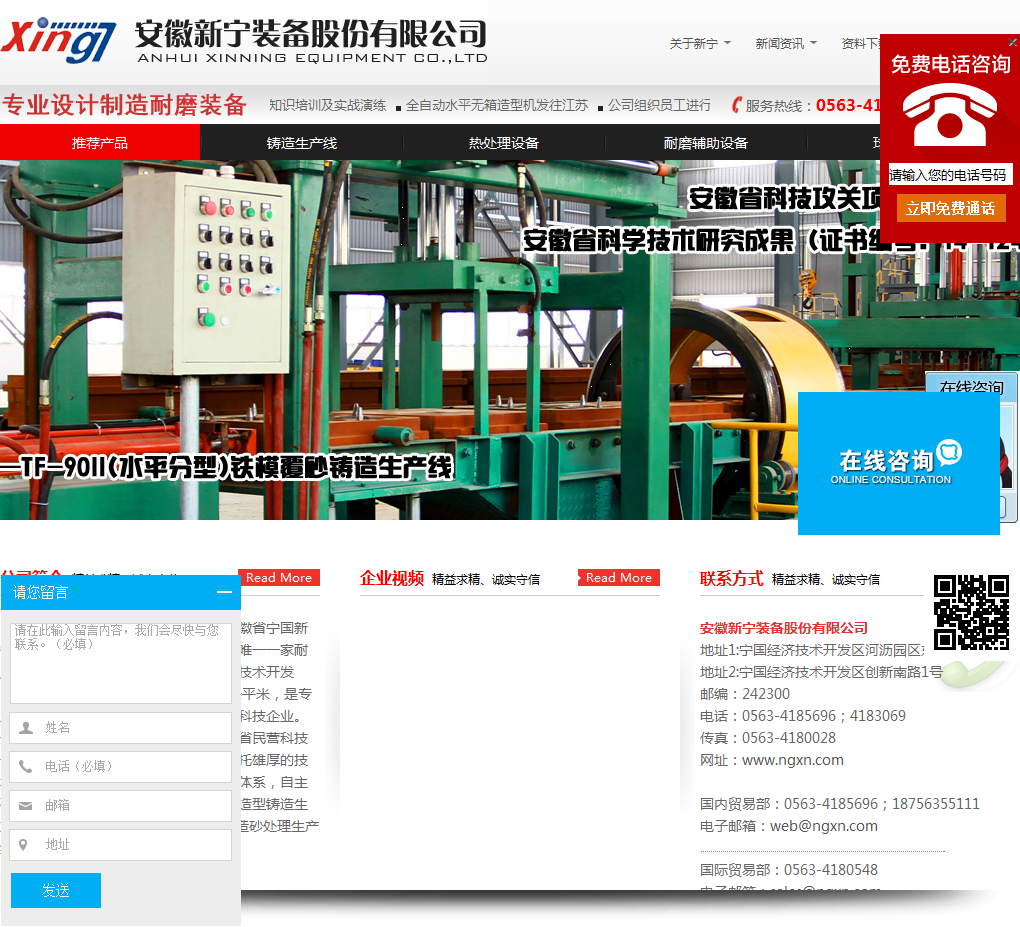Click the 联系方式 section heading
The width and height of the screenshot is (1020, 927).
click(x=731, y=578)
